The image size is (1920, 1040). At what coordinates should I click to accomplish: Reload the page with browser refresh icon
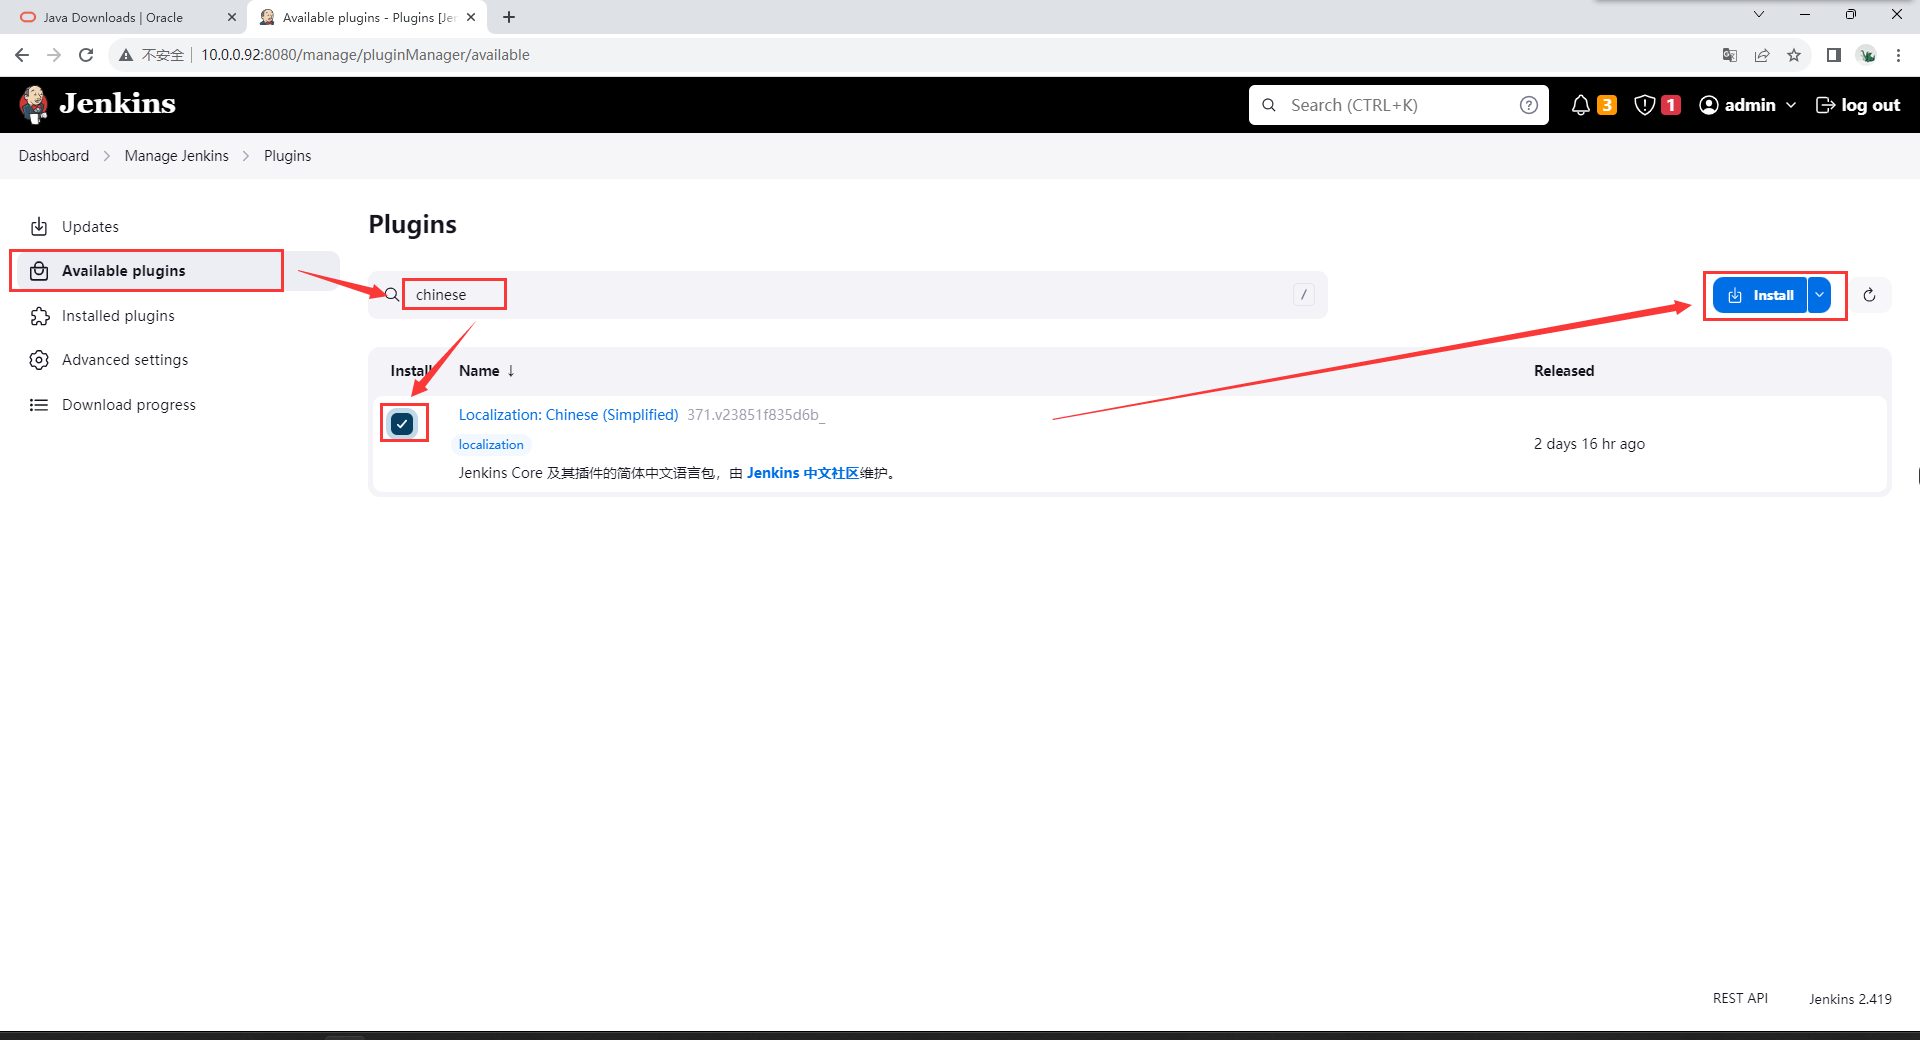[x=86, y=55]
